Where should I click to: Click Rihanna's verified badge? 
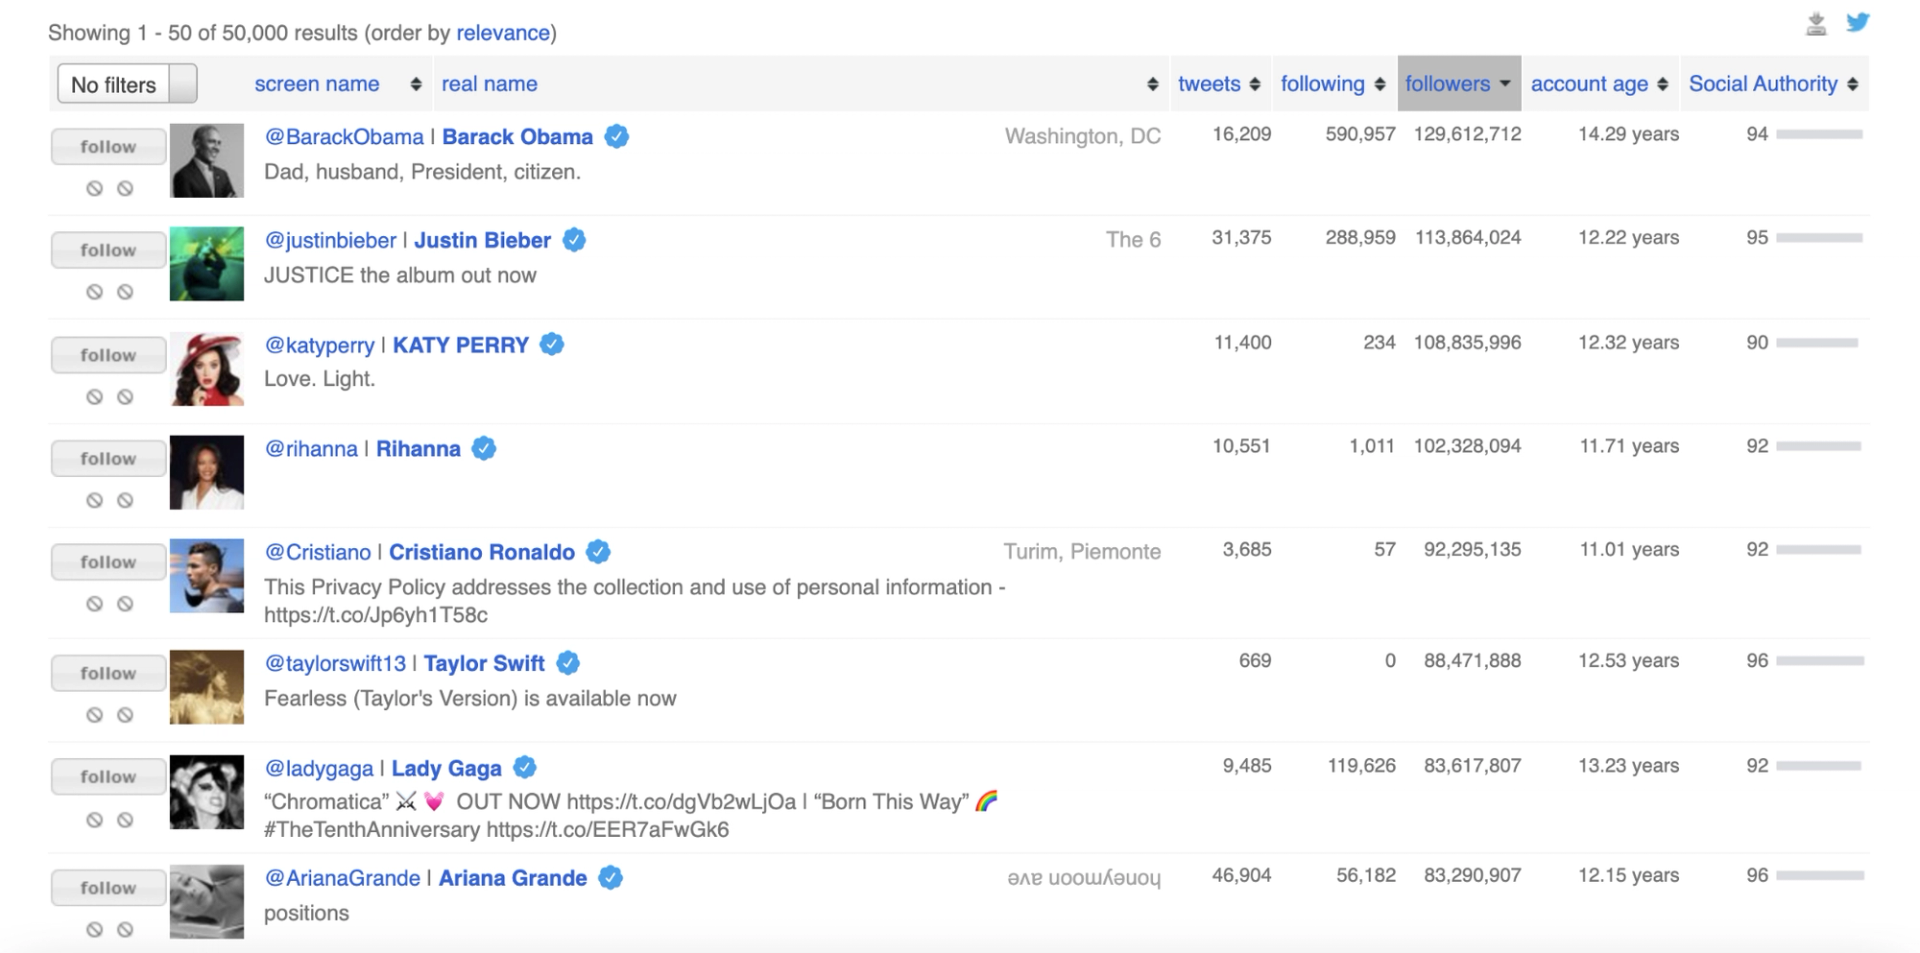click(x=484, y=448)
